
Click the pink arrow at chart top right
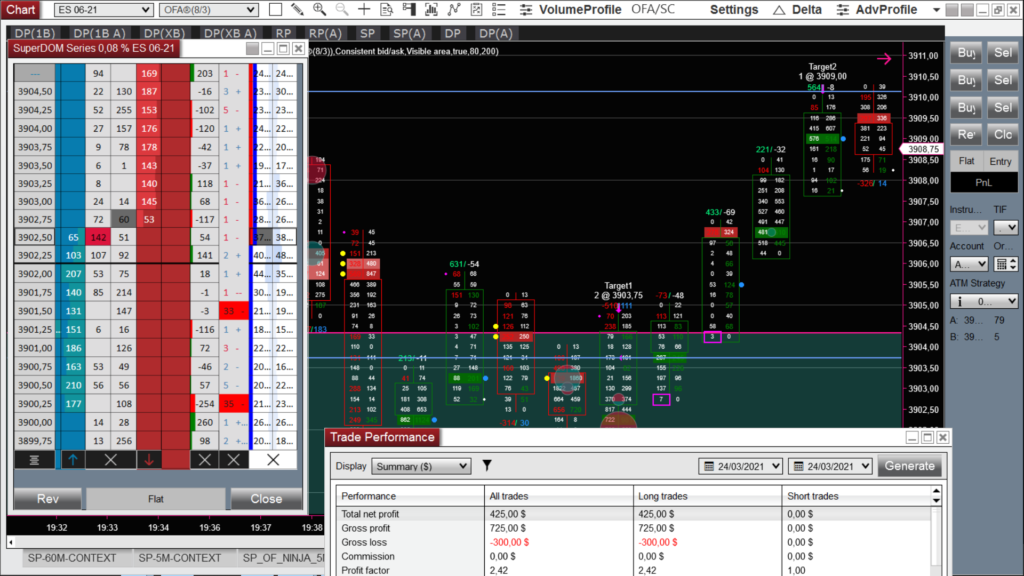click(884, 59)
